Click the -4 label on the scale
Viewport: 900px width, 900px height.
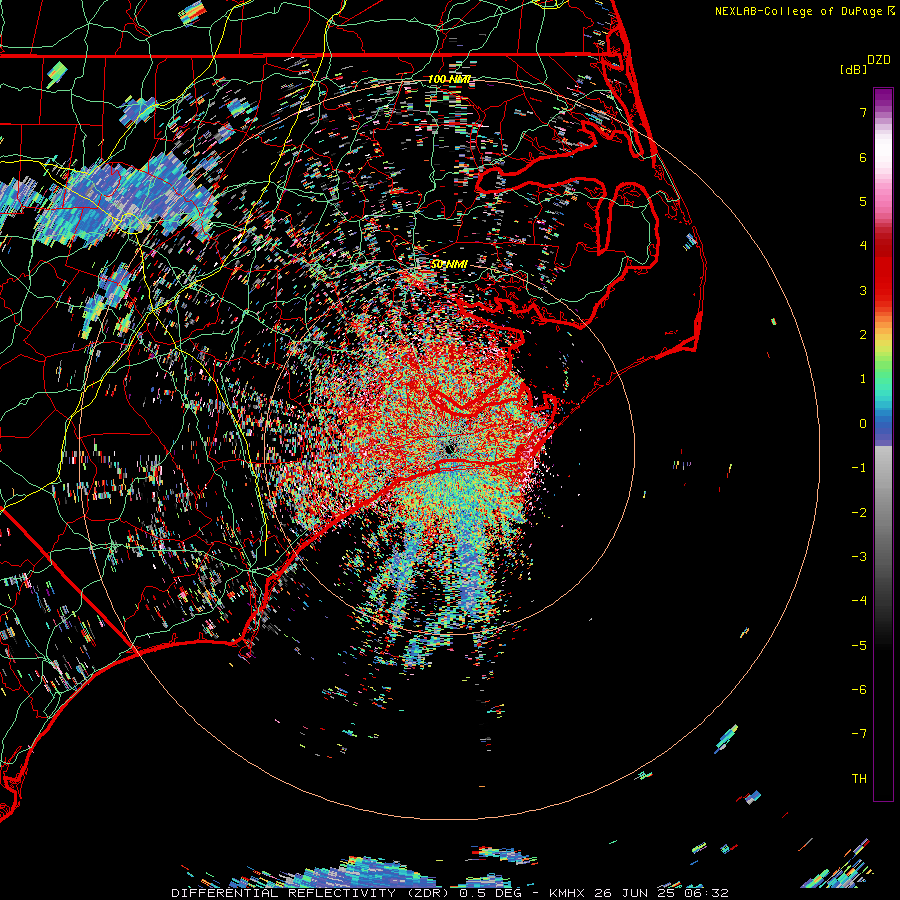click(x=859, y=600)
